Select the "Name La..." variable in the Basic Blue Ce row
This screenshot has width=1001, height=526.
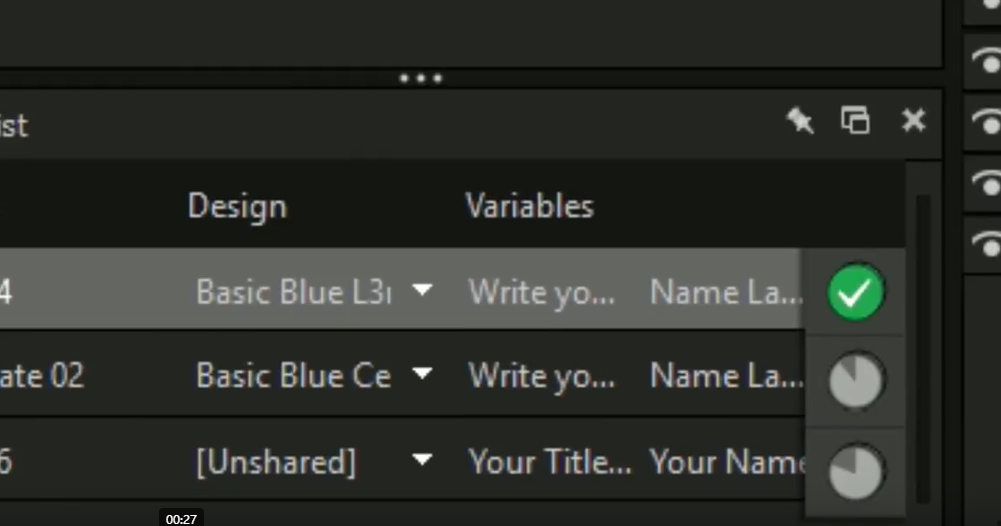725,376
